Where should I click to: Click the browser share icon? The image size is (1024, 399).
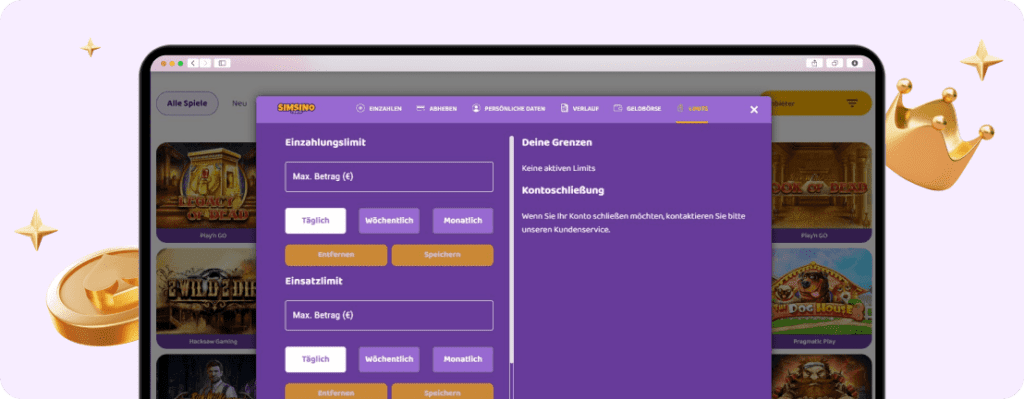click(814, 63)
